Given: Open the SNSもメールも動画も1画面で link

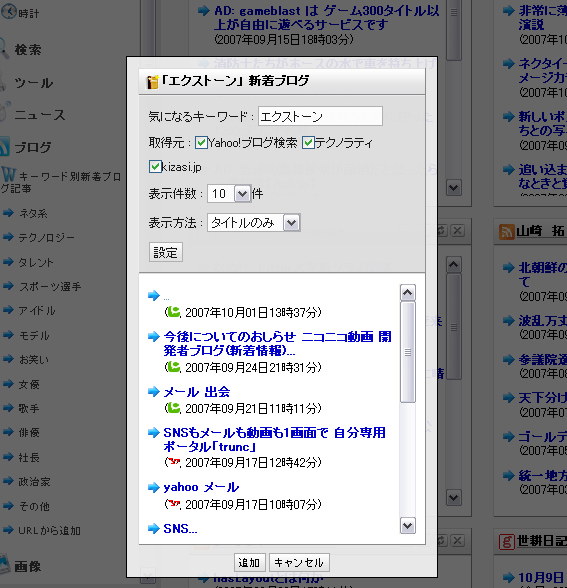Looking at the screenshot, I should pos(274,440).
